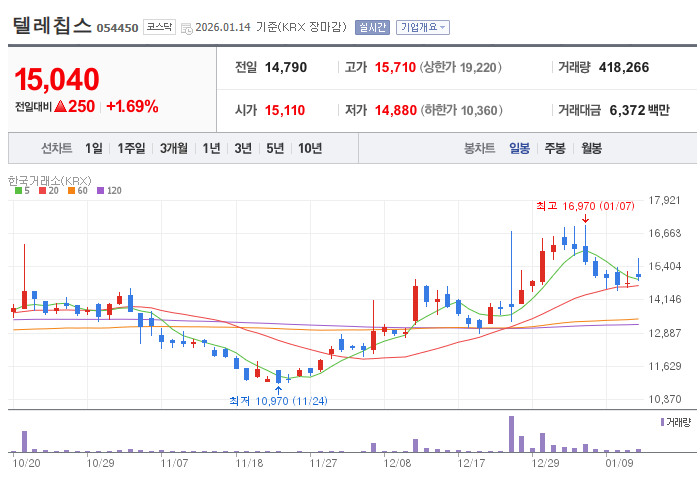Select the 1일 line chart tab
Screen dimensions: 697x478
(x=94, y=148)
